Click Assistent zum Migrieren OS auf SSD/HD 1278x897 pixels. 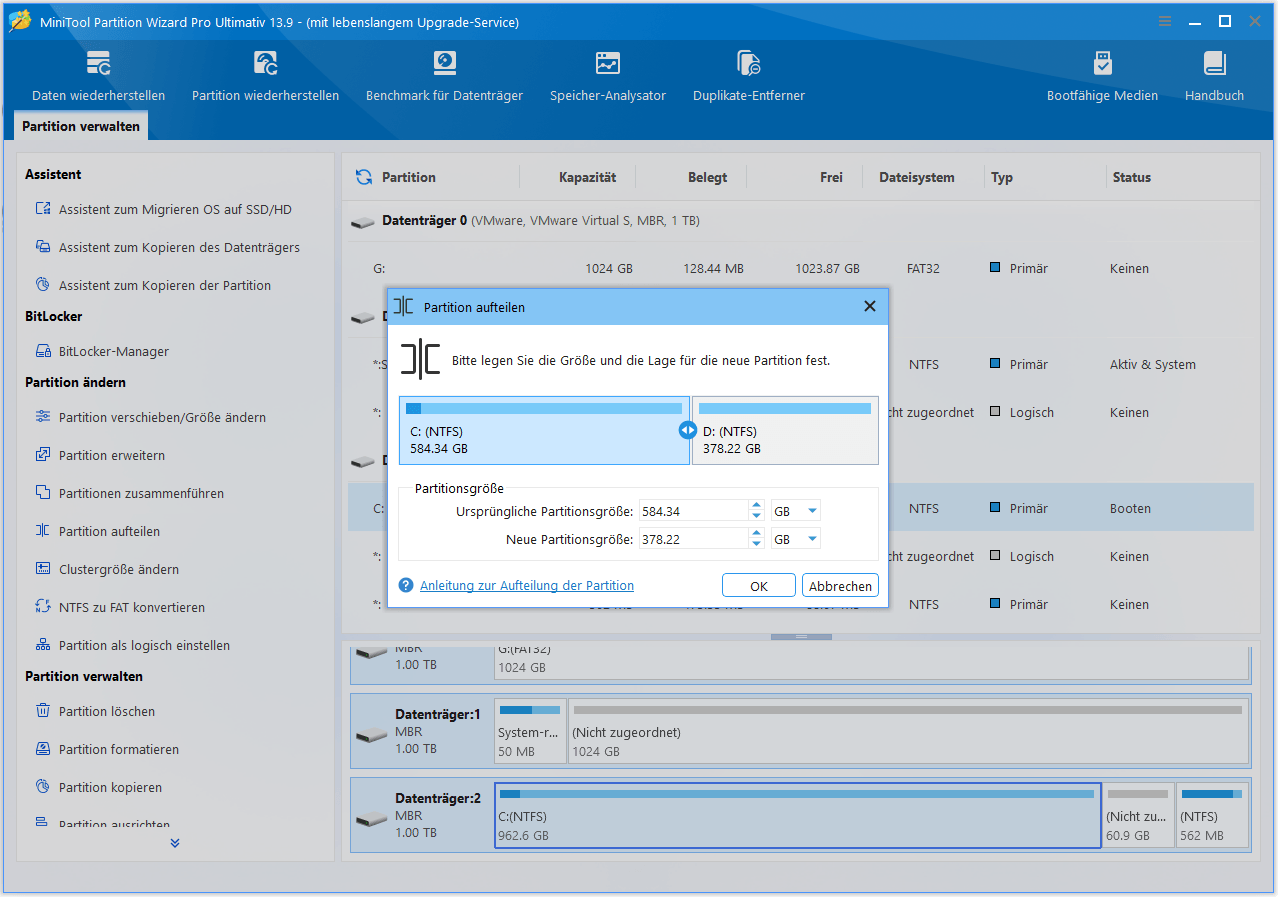[x=175, y=209]
